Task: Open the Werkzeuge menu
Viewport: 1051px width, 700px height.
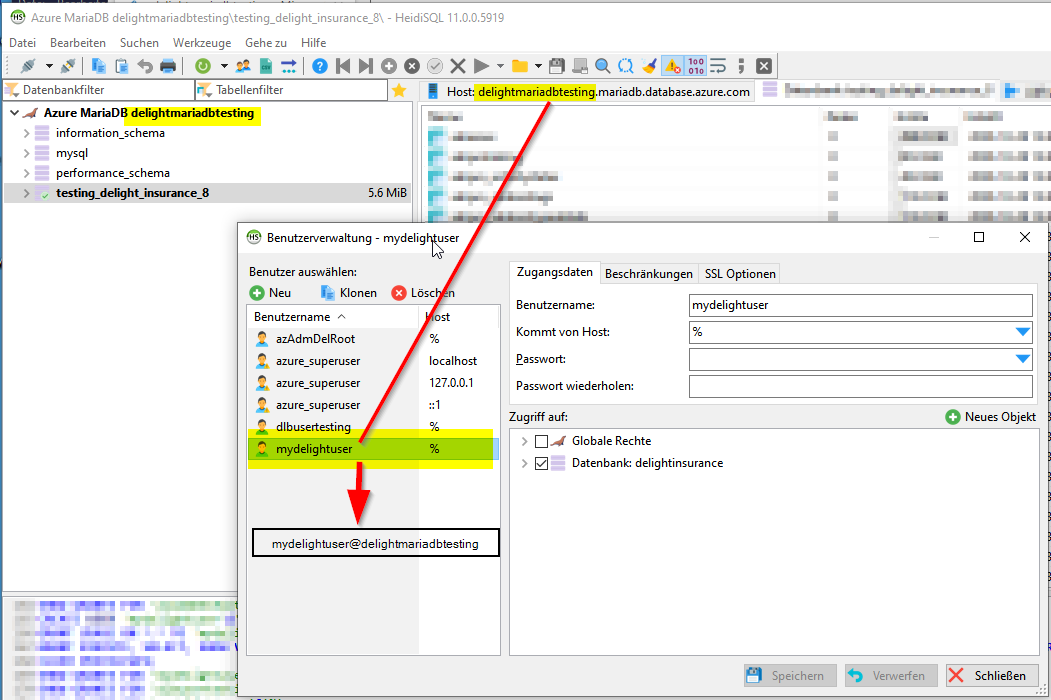Action: 201,42
